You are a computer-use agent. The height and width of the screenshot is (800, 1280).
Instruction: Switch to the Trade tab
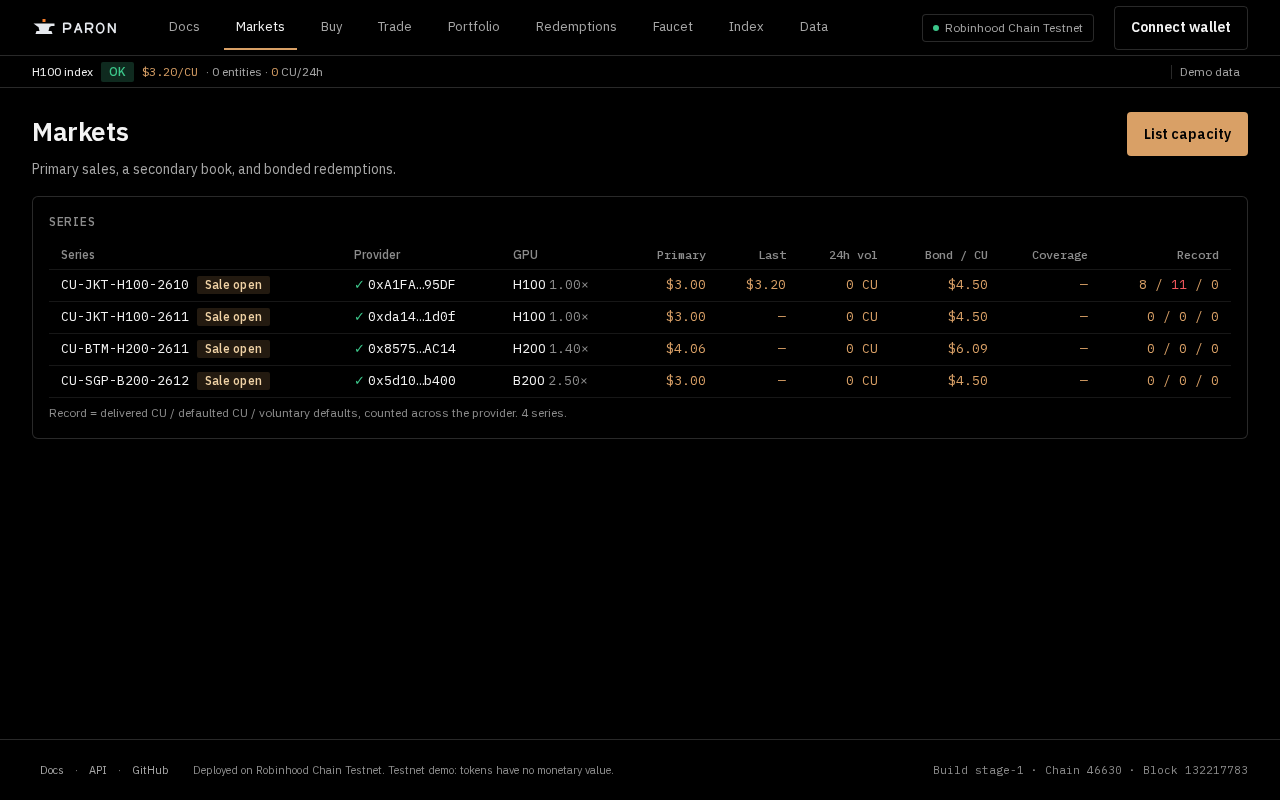[x=395, y=27]
